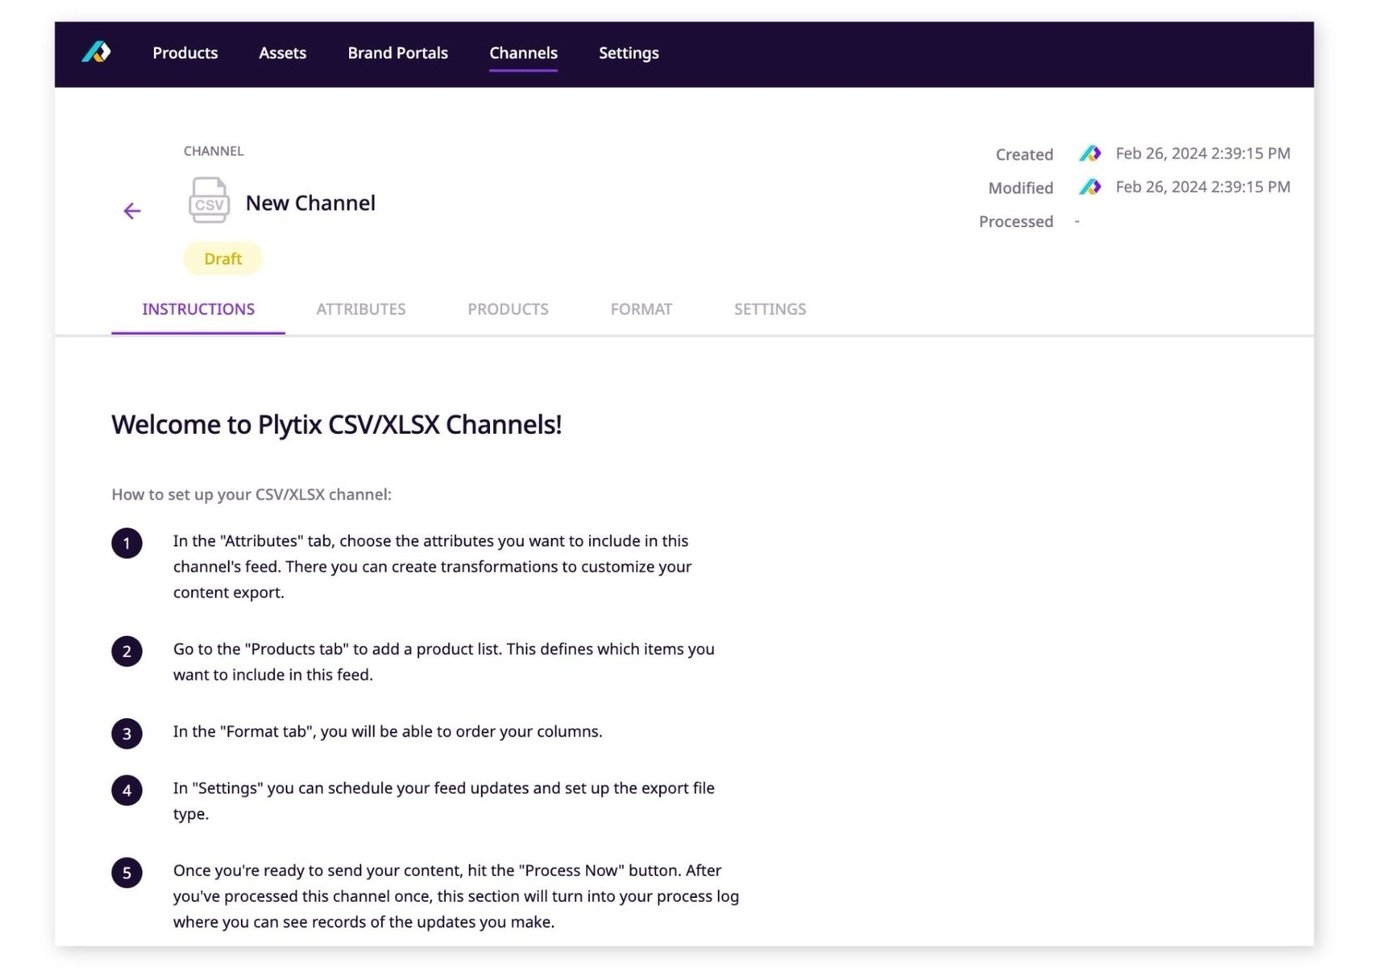Open Settings in the top navigation bar
The height and width of the screenshot is (976, 1373).
pos(628,53)
